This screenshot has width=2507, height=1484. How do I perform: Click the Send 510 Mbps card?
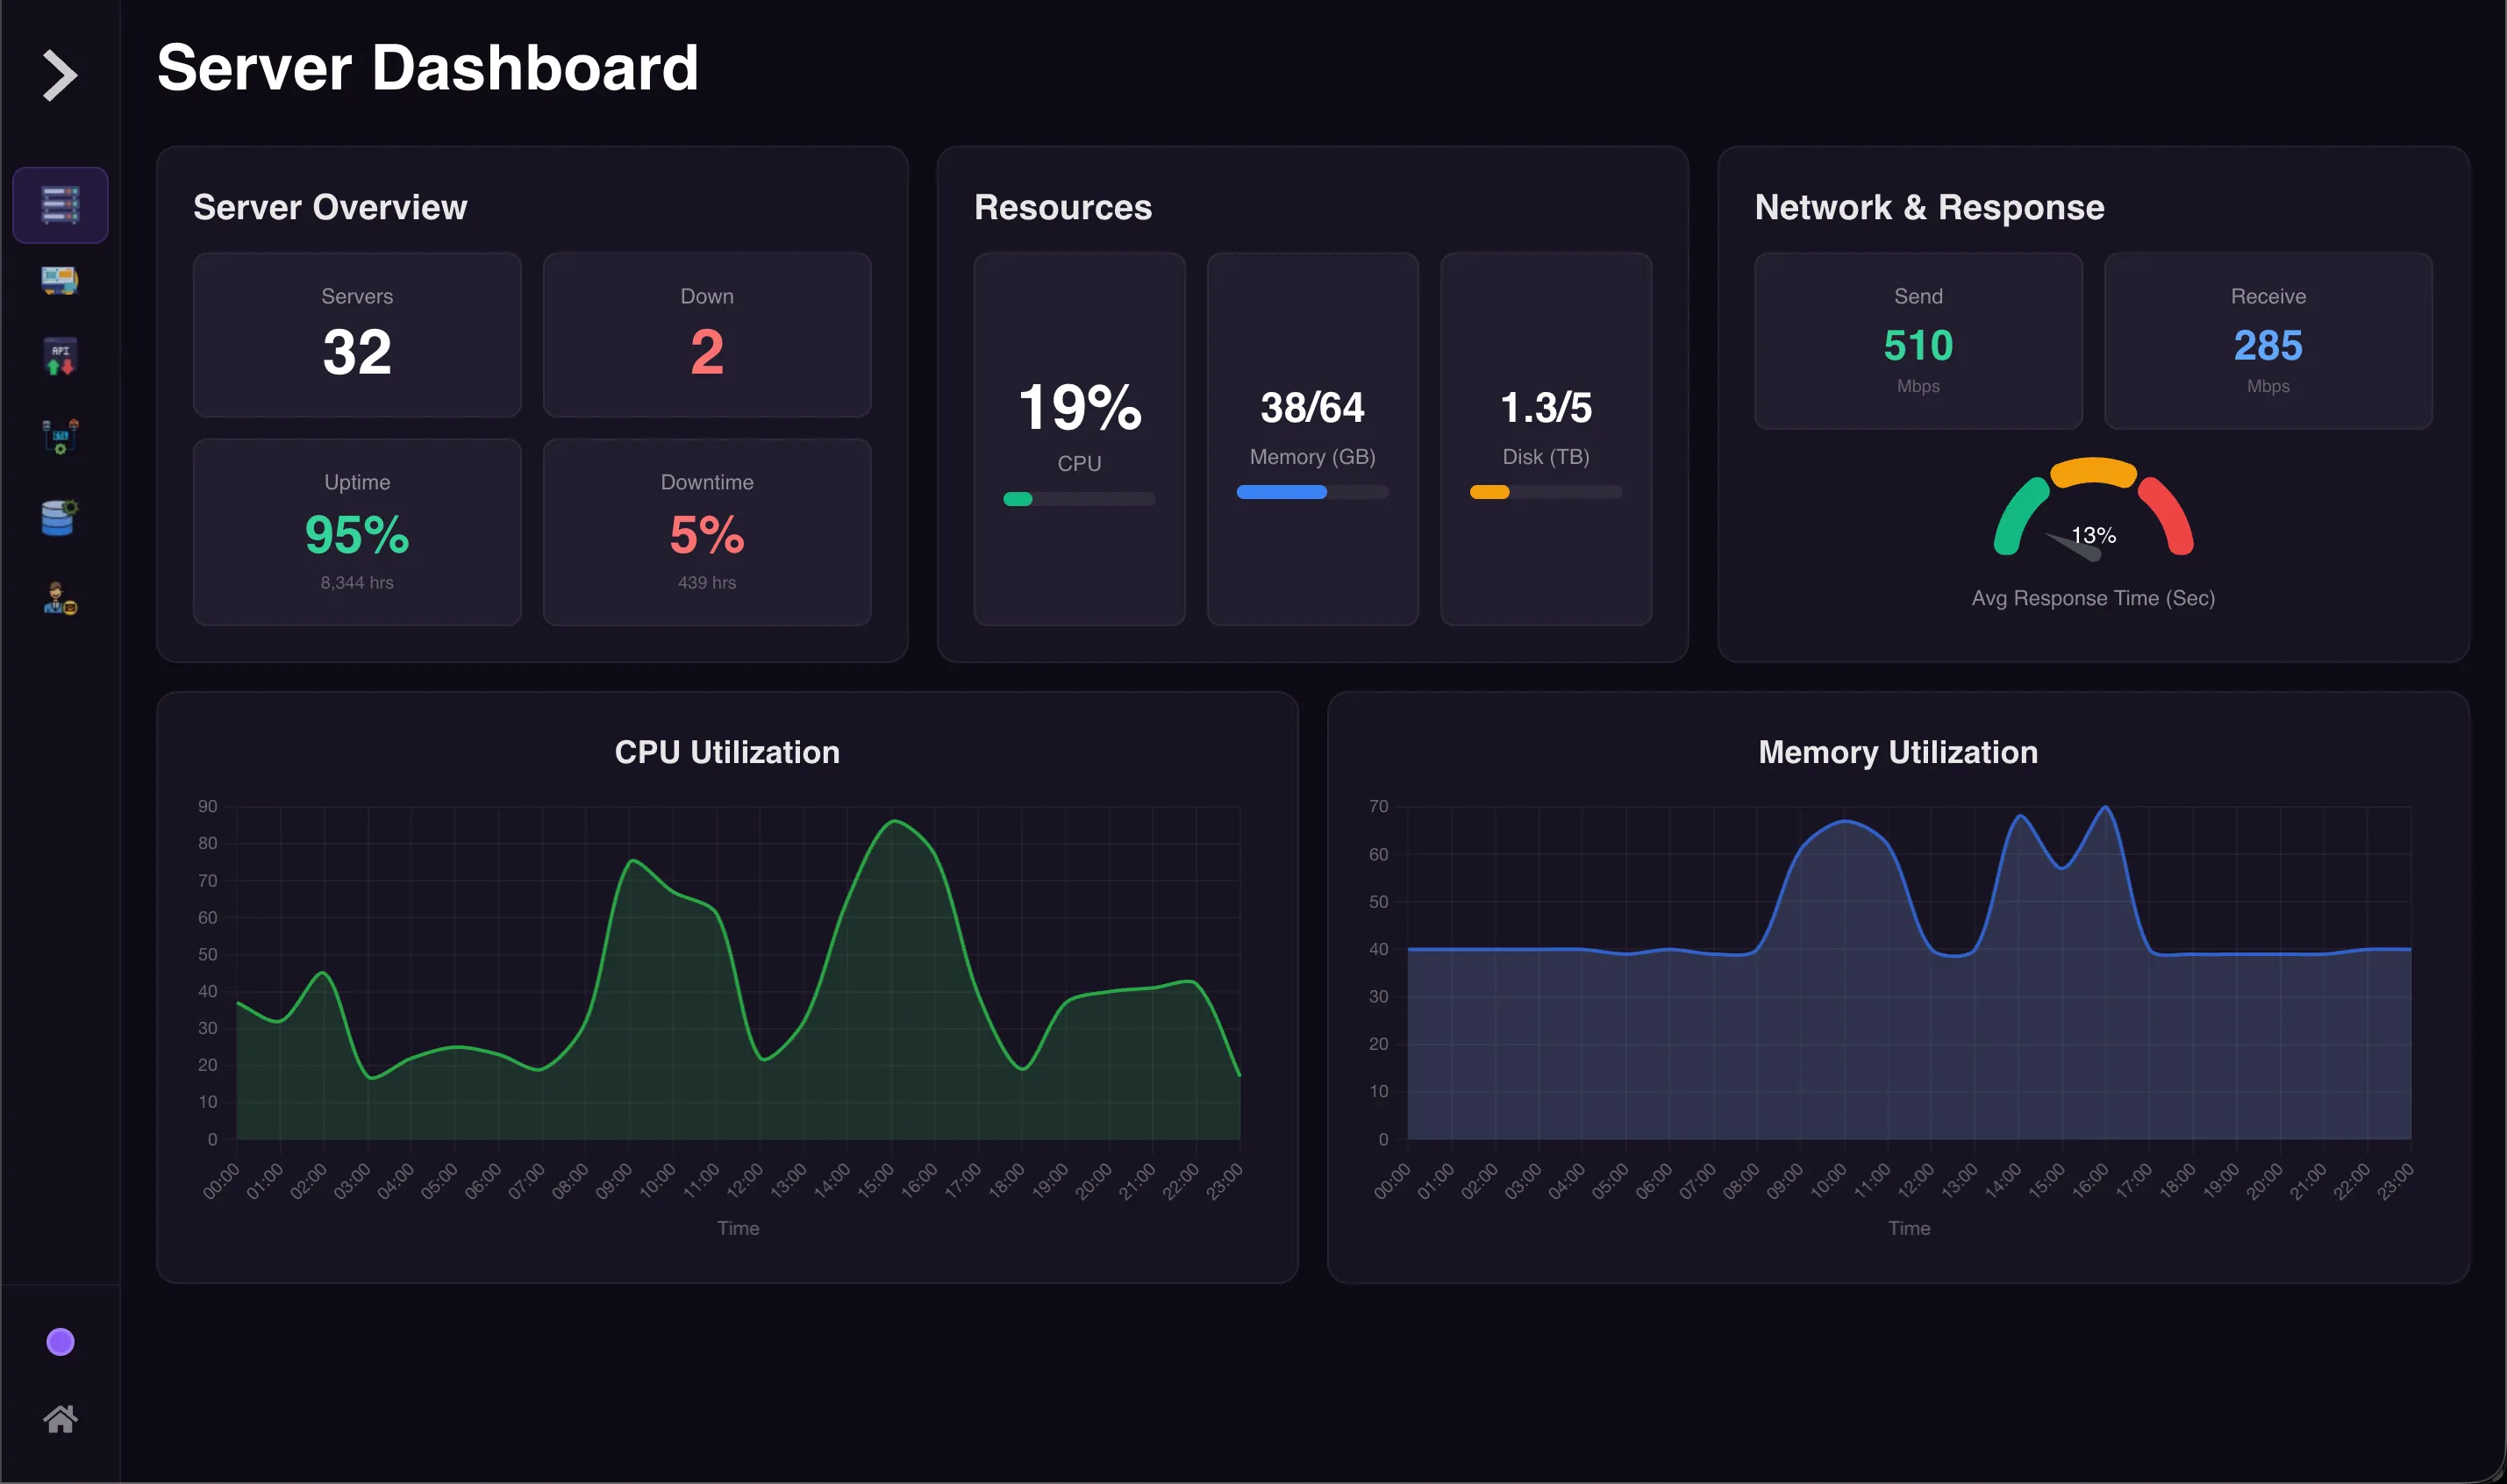1918,341
